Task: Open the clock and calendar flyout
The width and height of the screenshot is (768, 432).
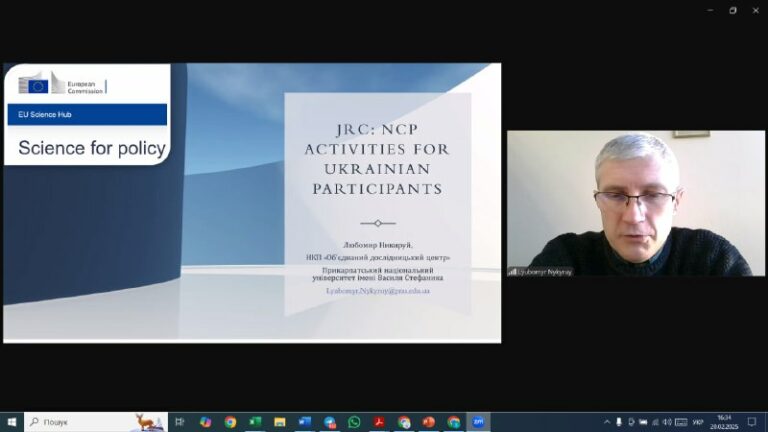Action: [724, 422]
